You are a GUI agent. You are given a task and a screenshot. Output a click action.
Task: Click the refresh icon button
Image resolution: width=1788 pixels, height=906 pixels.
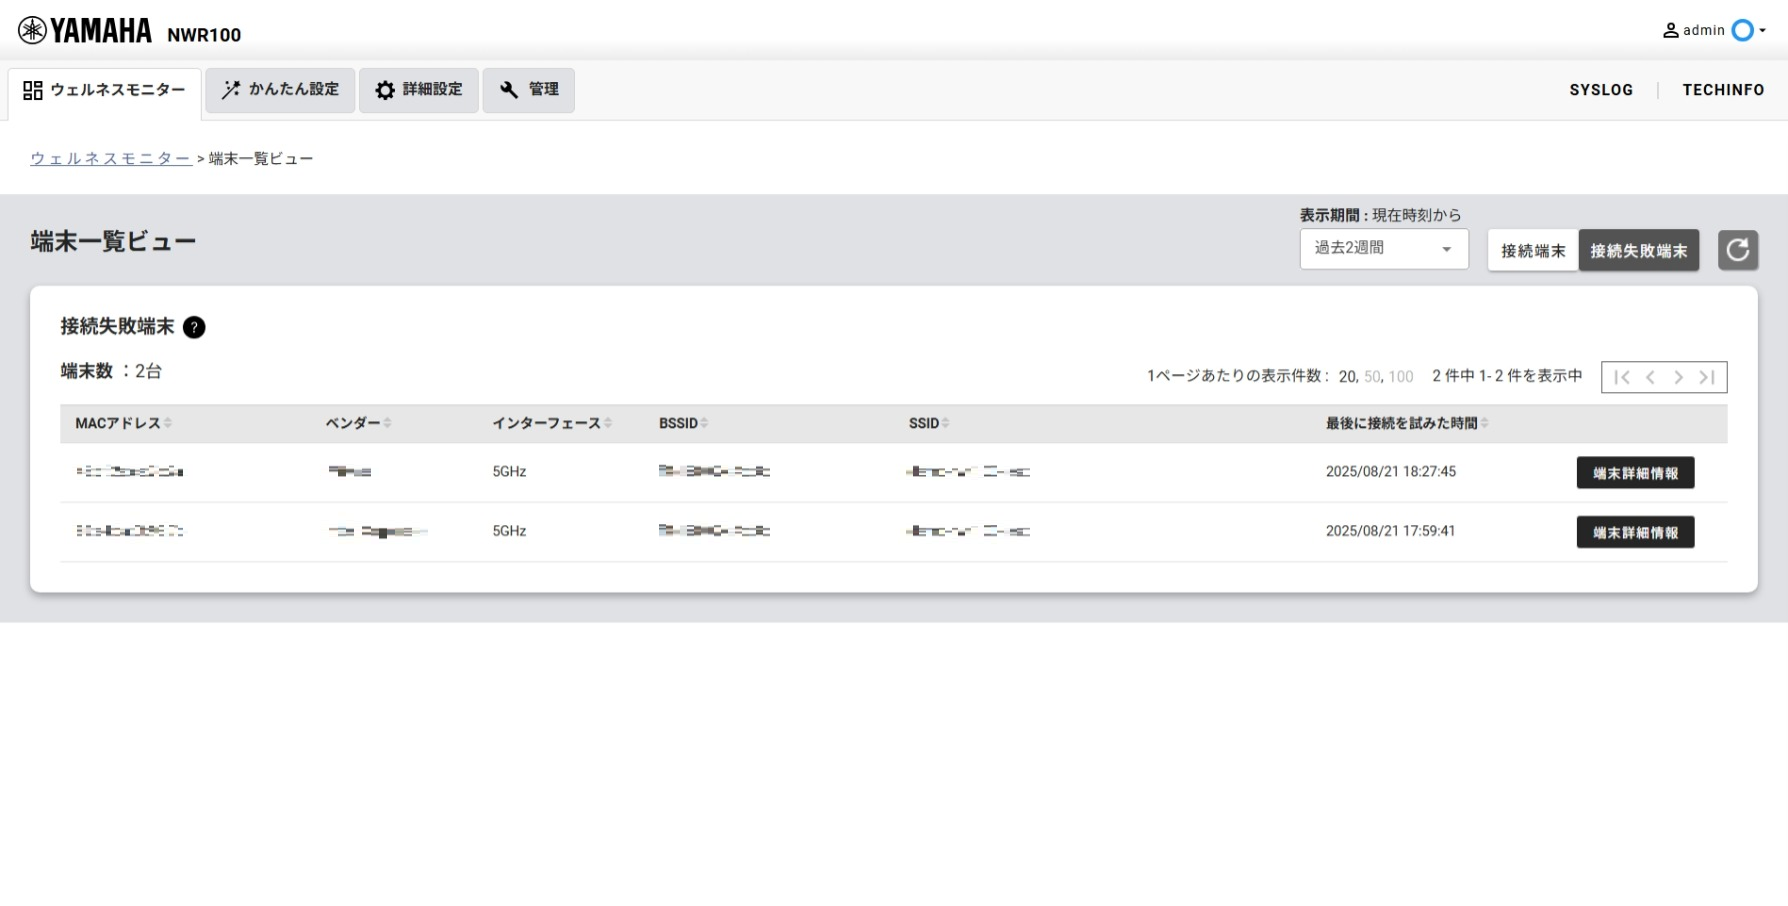click(1737, 250)
